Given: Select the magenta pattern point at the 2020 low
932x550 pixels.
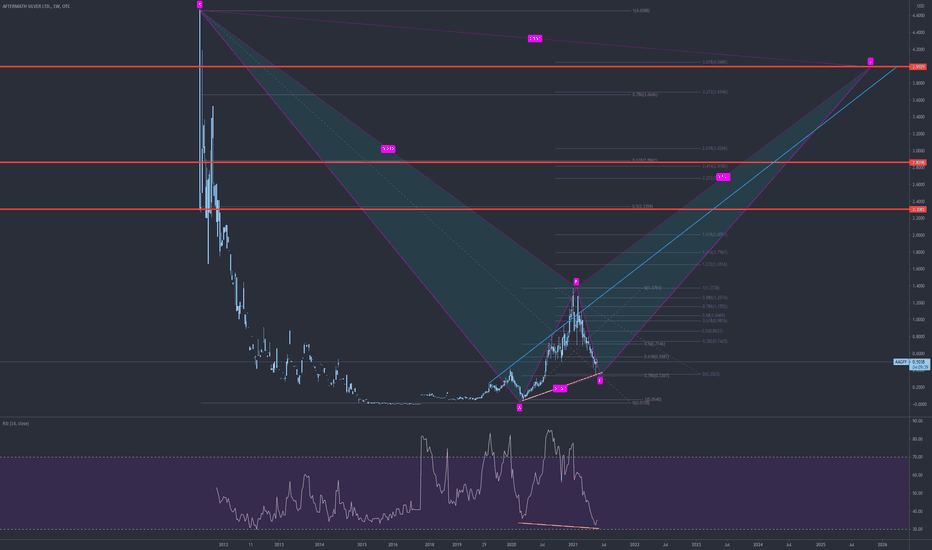Looking at the screenshot, I should tap(519, 408).
